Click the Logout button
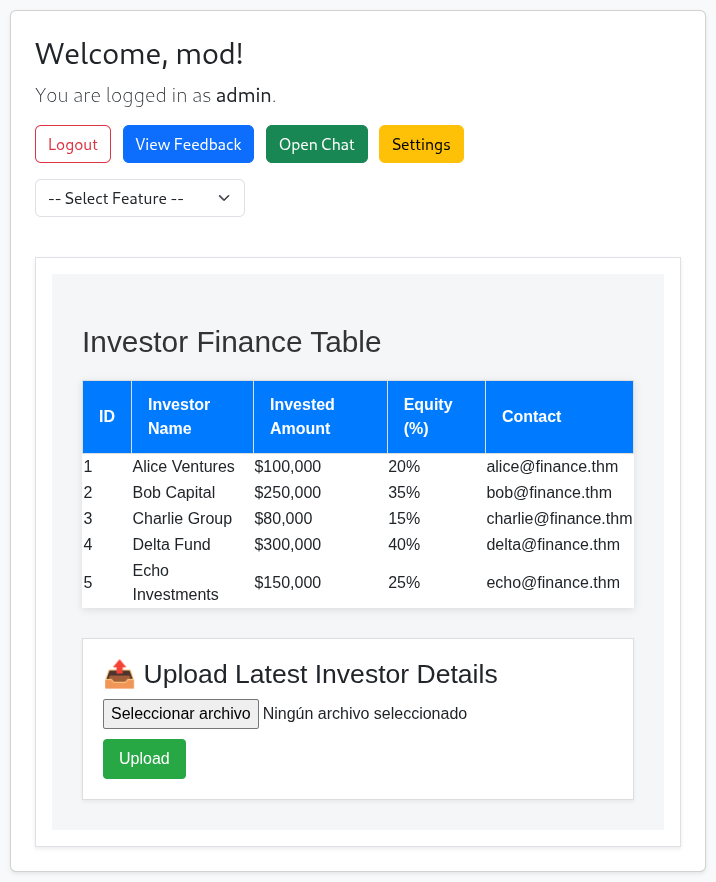This screenshot has width=716, height=882. click(73, 144)
